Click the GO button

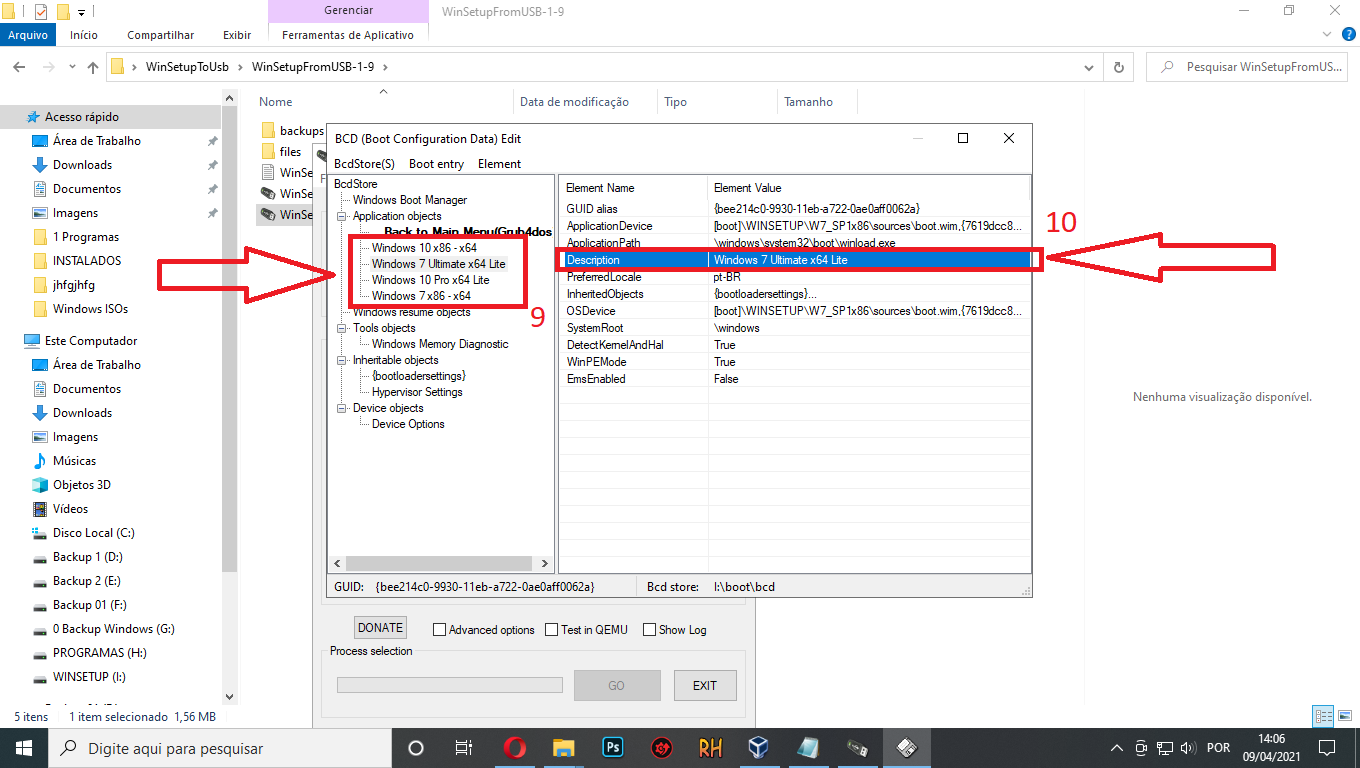pos(617,685)
